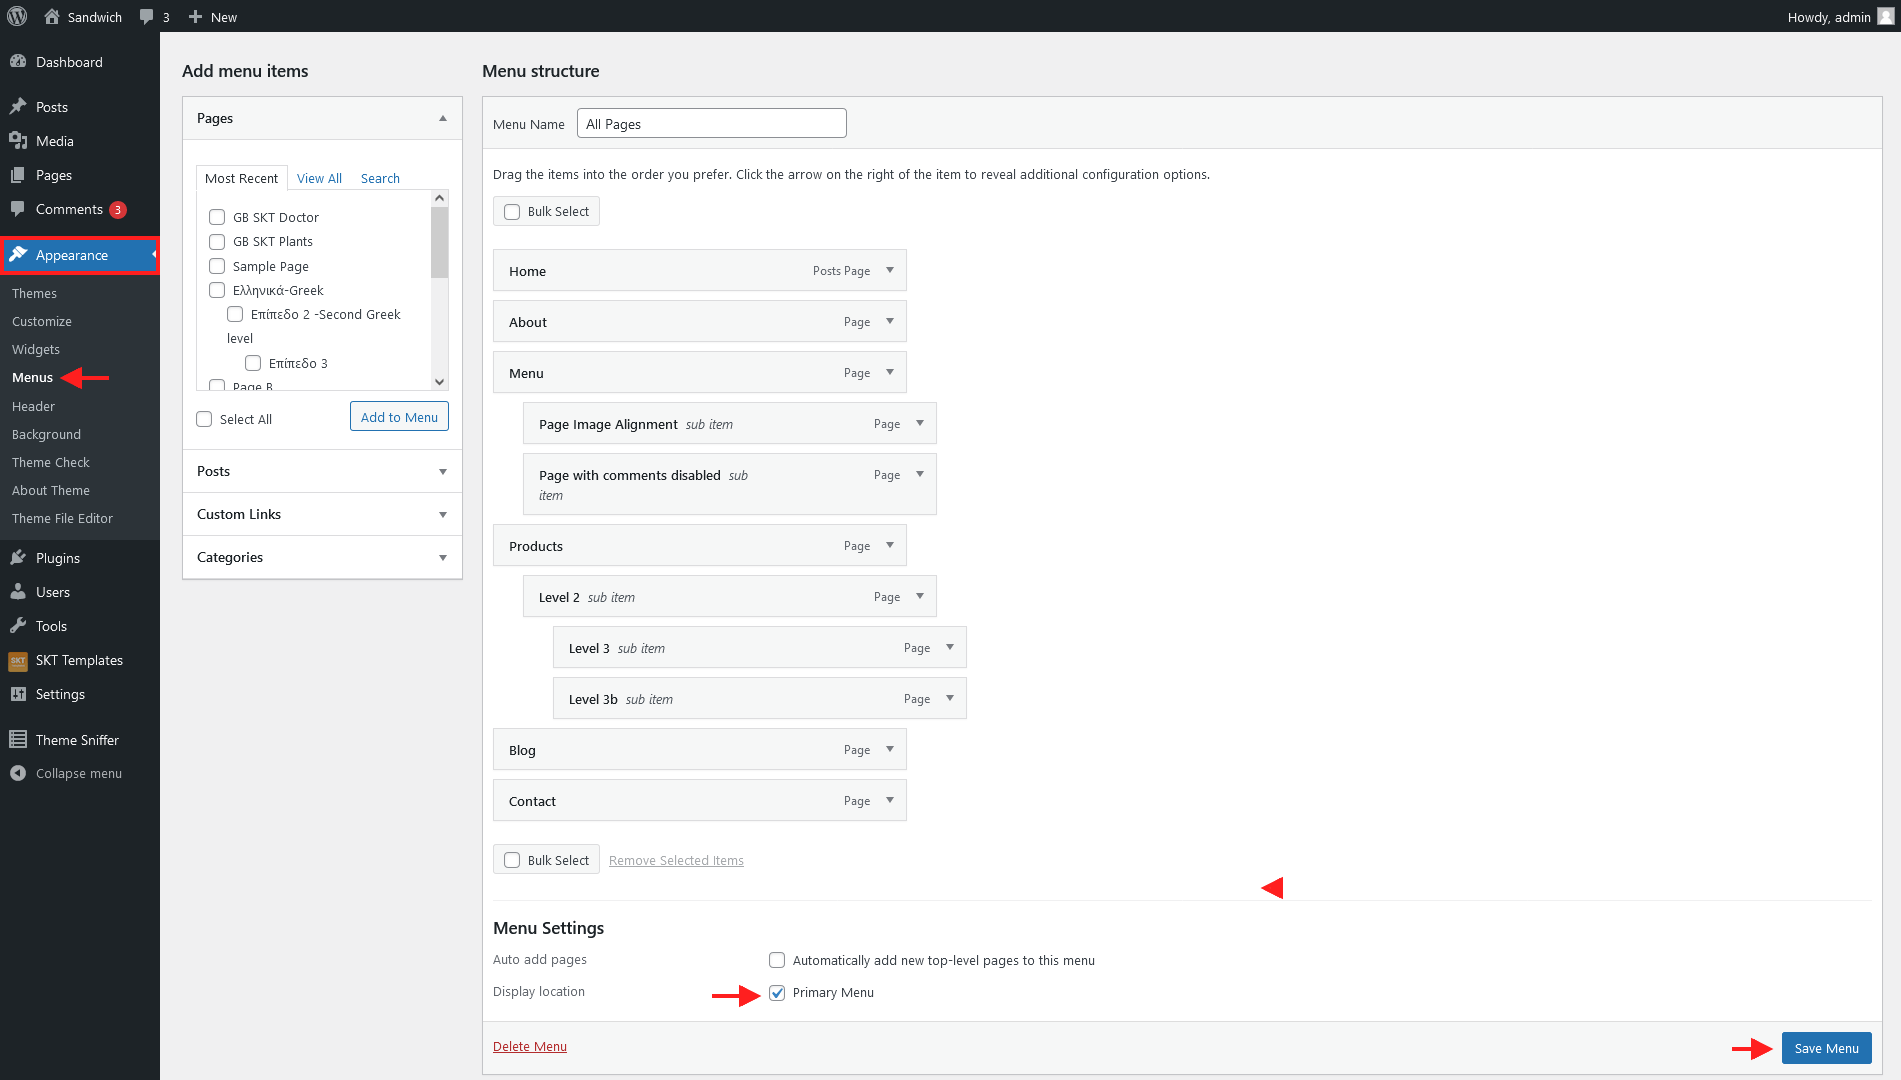
Task: Click the Theme Sniffer icon
Action: pyautogui.click(x=18, y=740)
